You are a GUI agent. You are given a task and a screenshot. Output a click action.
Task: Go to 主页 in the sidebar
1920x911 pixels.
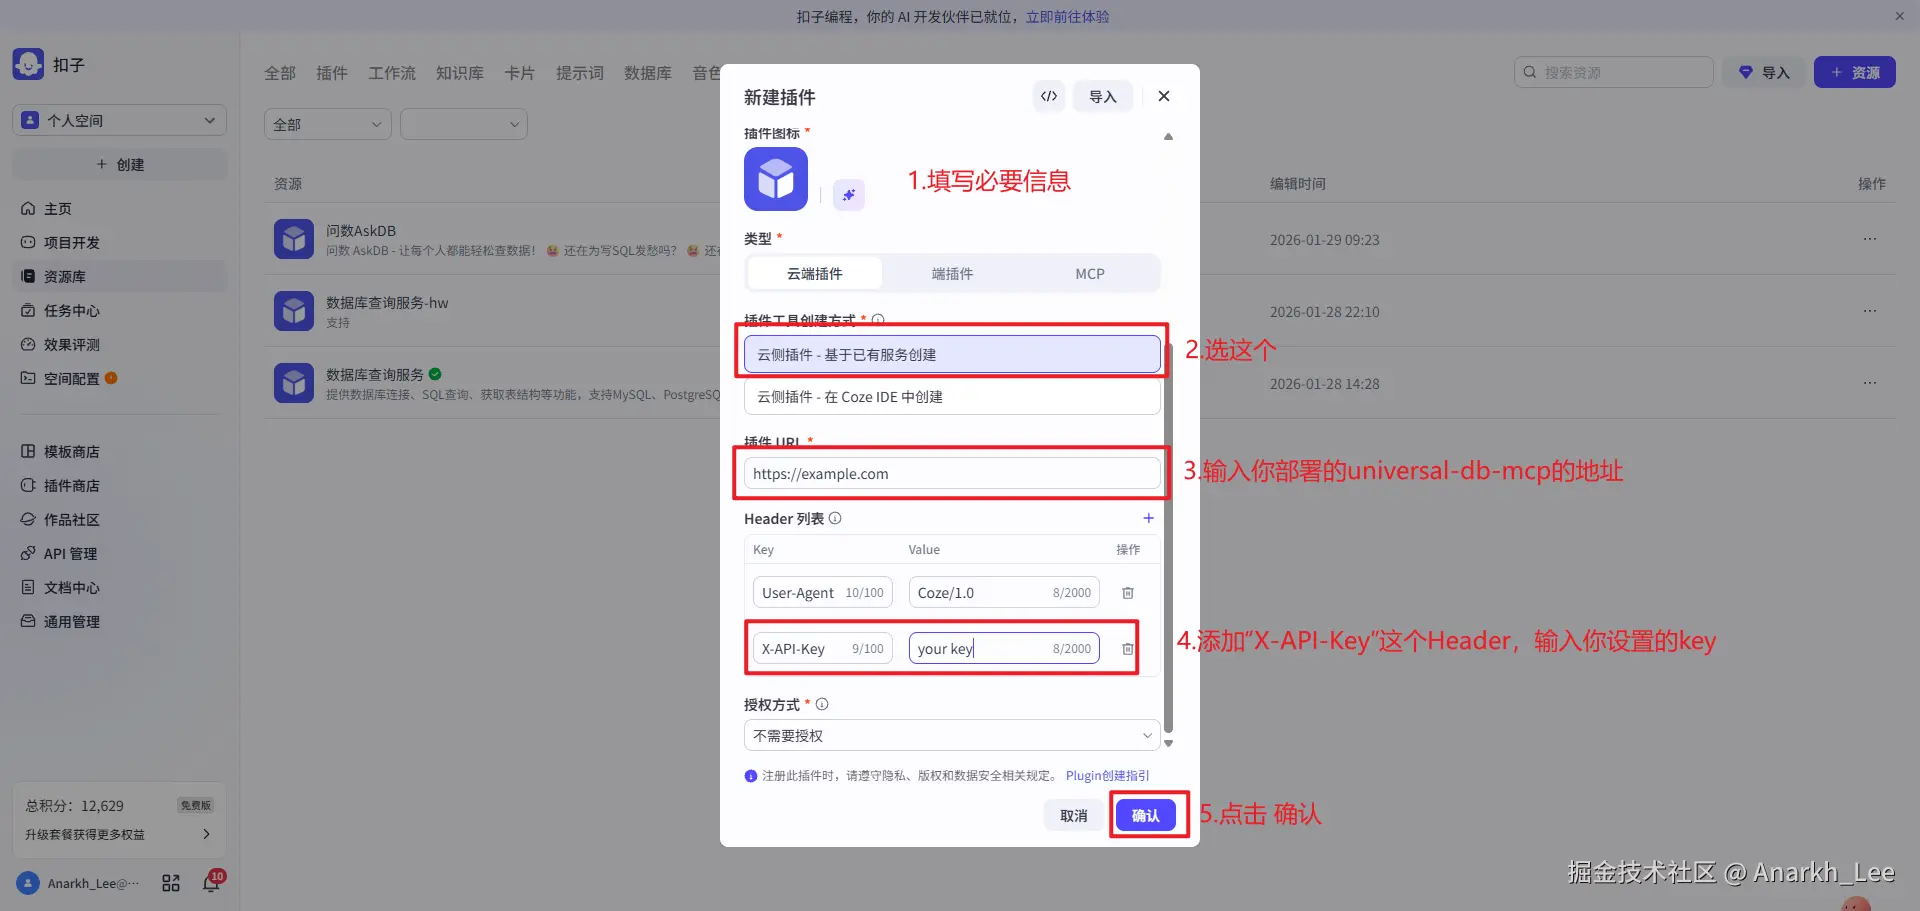(x=120, y=209)
